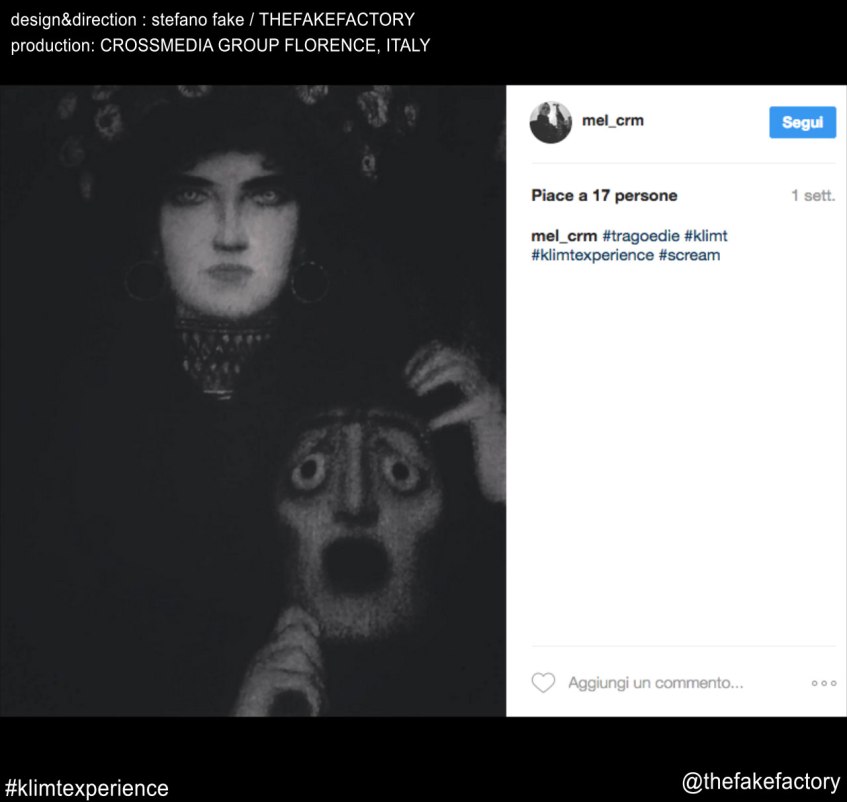The image size is (847, 802).
Task: Open the three-dot more options menu
Action: [824, 683]
